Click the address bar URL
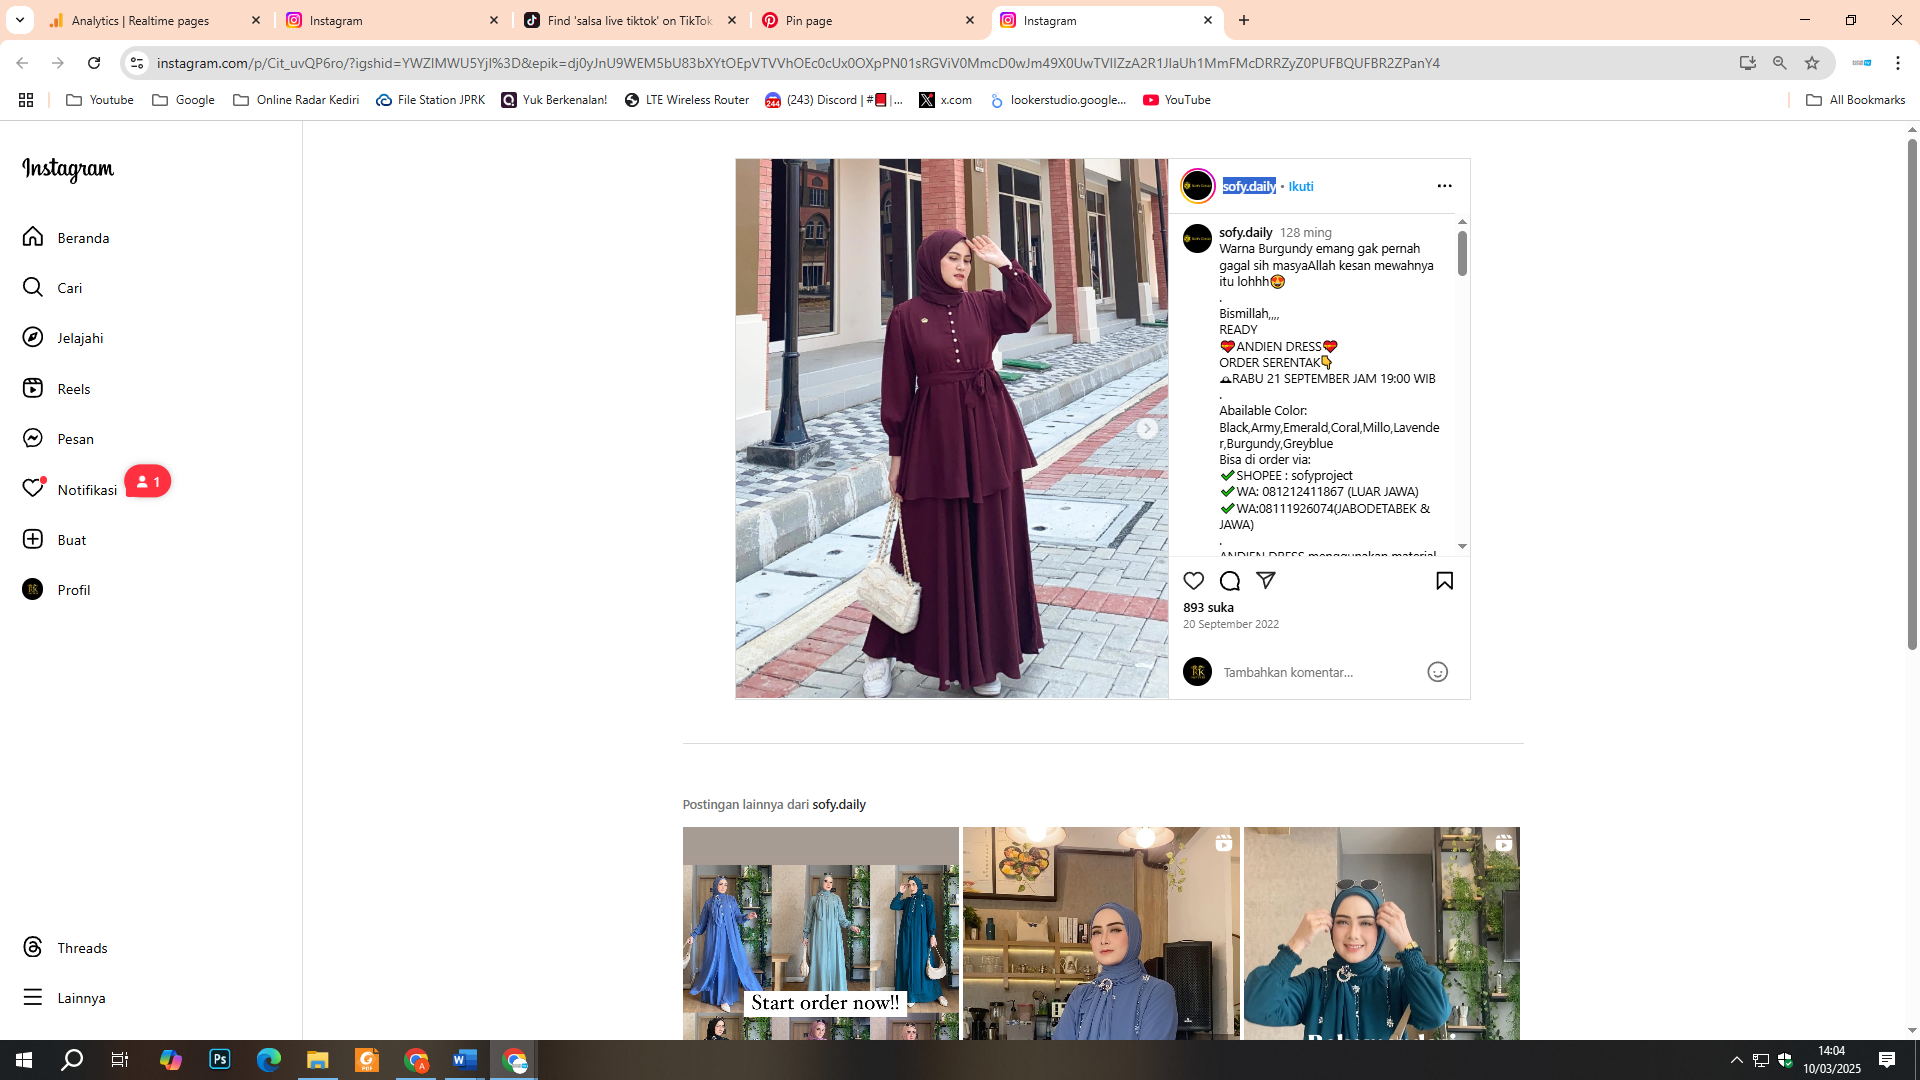The image size is (1920, 1080). (798, 63)
